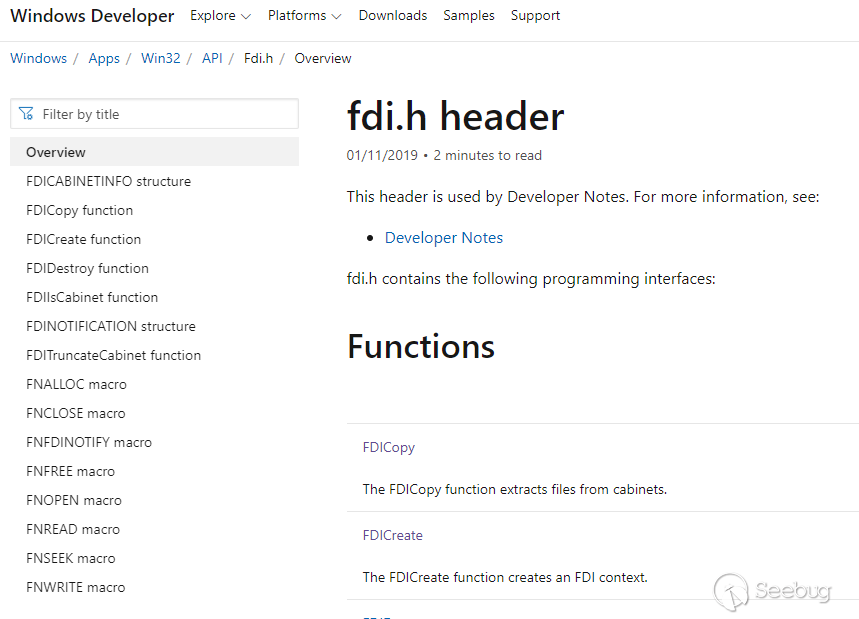Select Overview in the sidebar

56,152
